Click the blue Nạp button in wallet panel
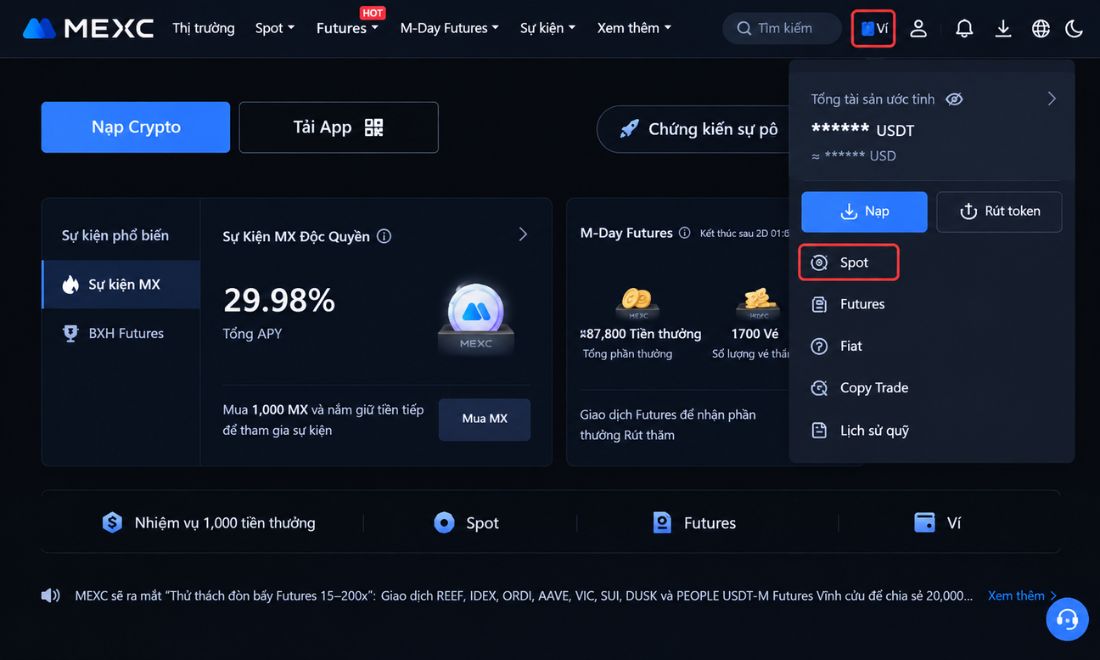This screenshot has width=1100, height=660. point(864,211)
